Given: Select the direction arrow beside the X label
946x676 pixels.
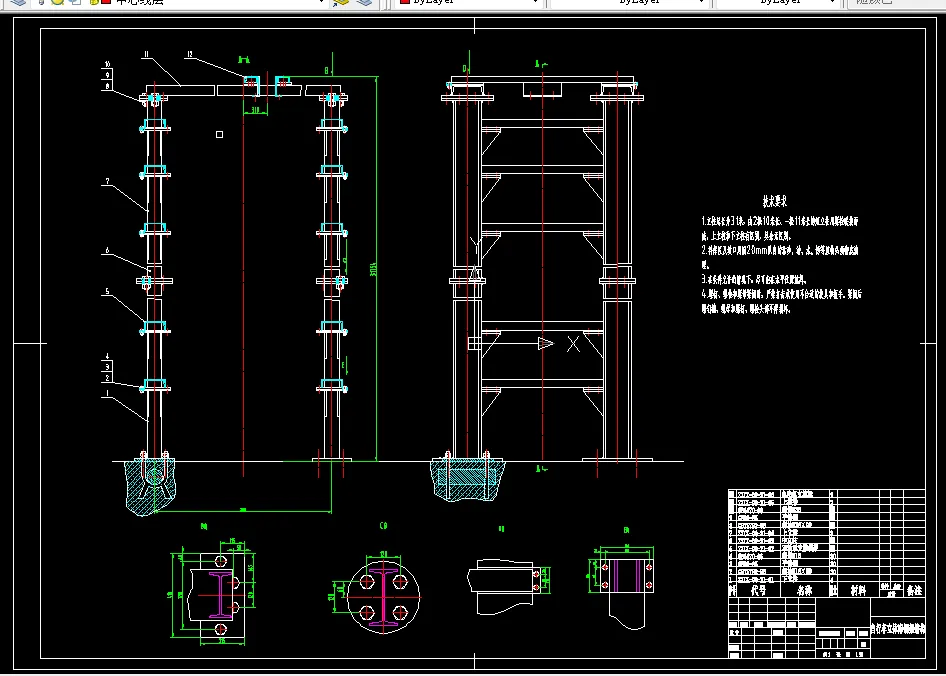Looking at the screenshot, I should tap(546, 343).
